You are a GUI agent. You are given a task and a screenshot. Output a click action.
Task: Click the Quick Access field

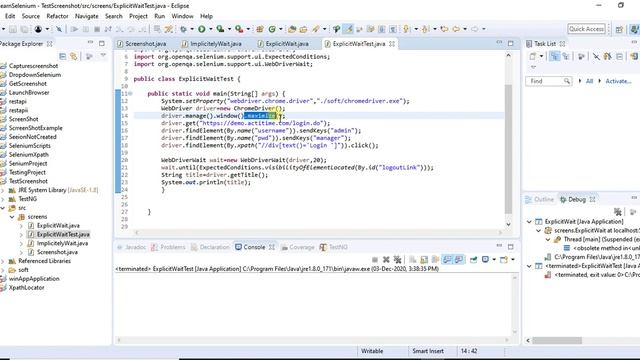pos(586,29)
